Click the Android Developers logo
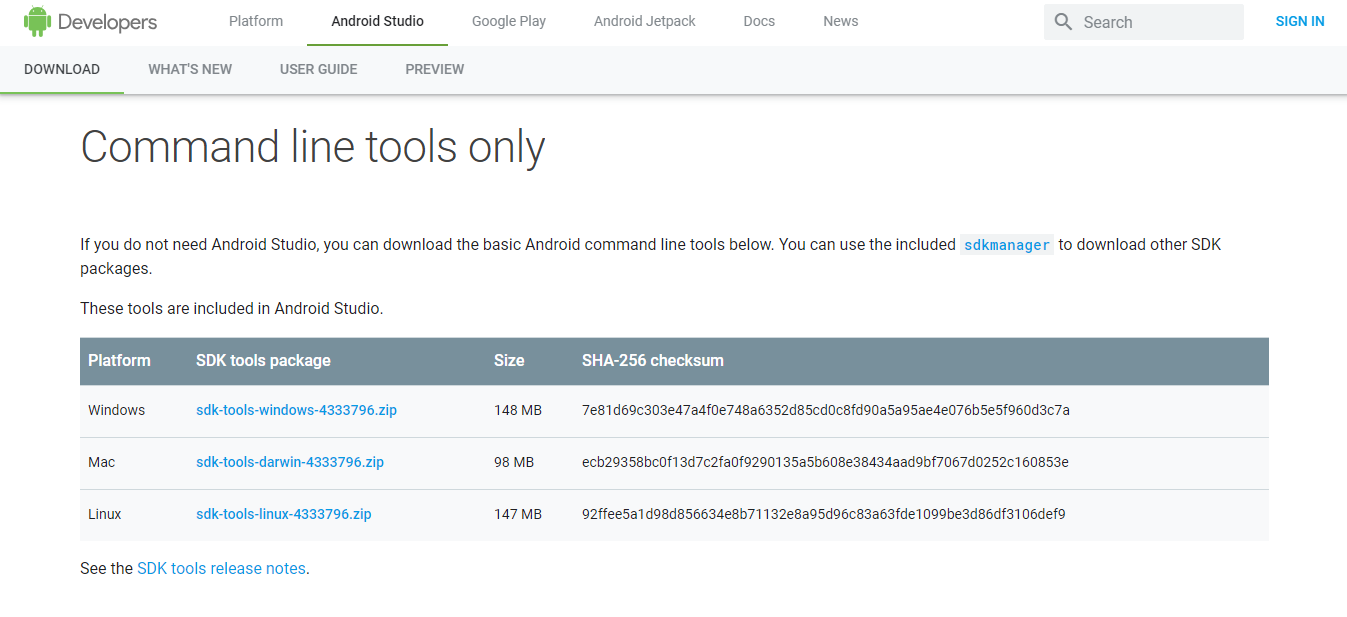 point(90,21)
